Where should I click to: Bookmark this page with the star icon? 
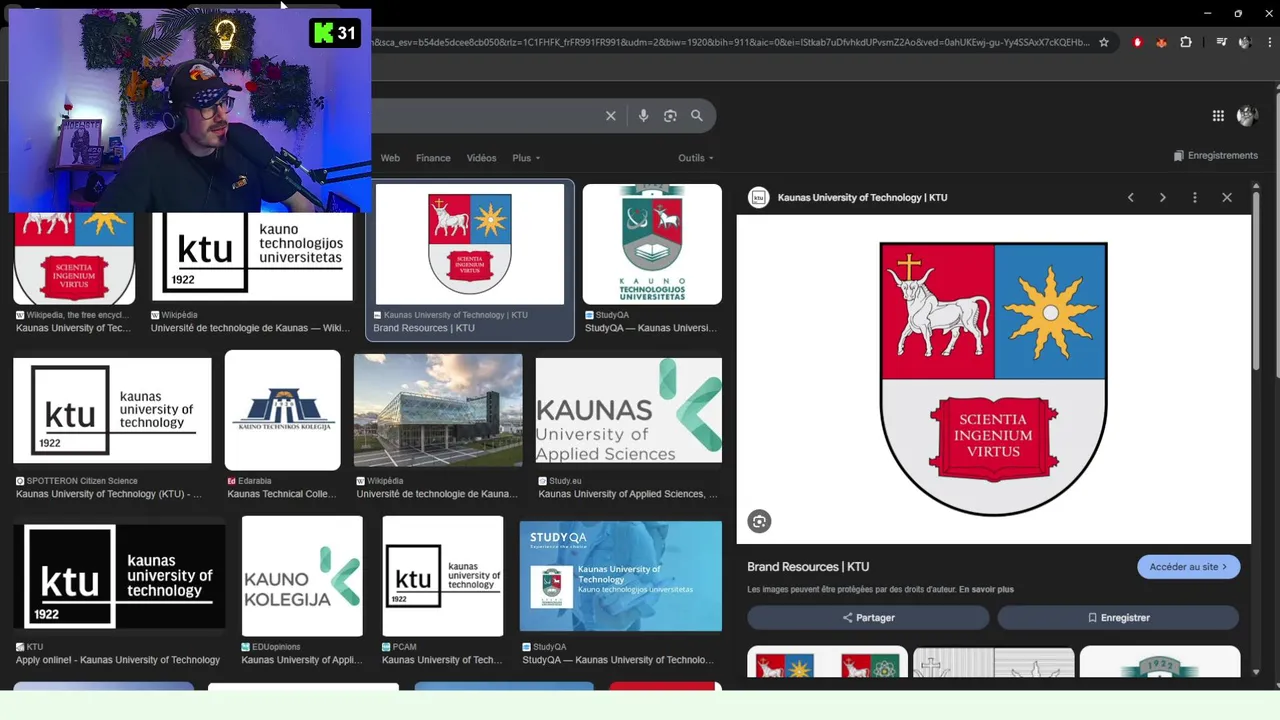click(x=1104, y=42)
